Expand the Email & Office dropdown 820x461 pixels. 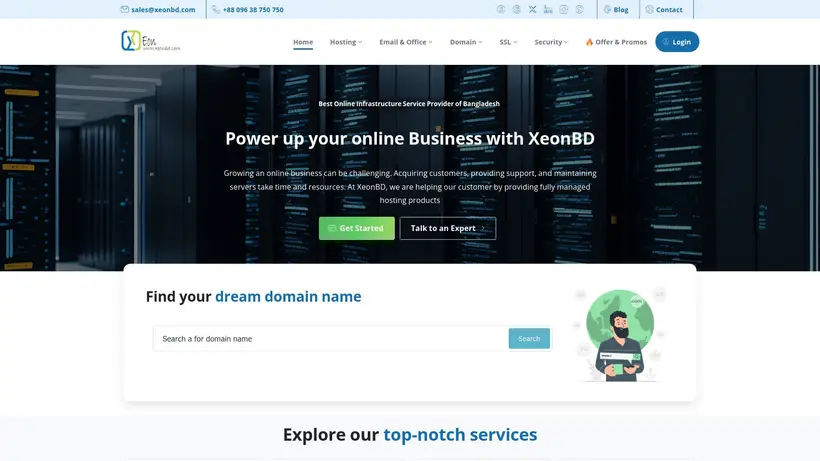tap(406, 42)
